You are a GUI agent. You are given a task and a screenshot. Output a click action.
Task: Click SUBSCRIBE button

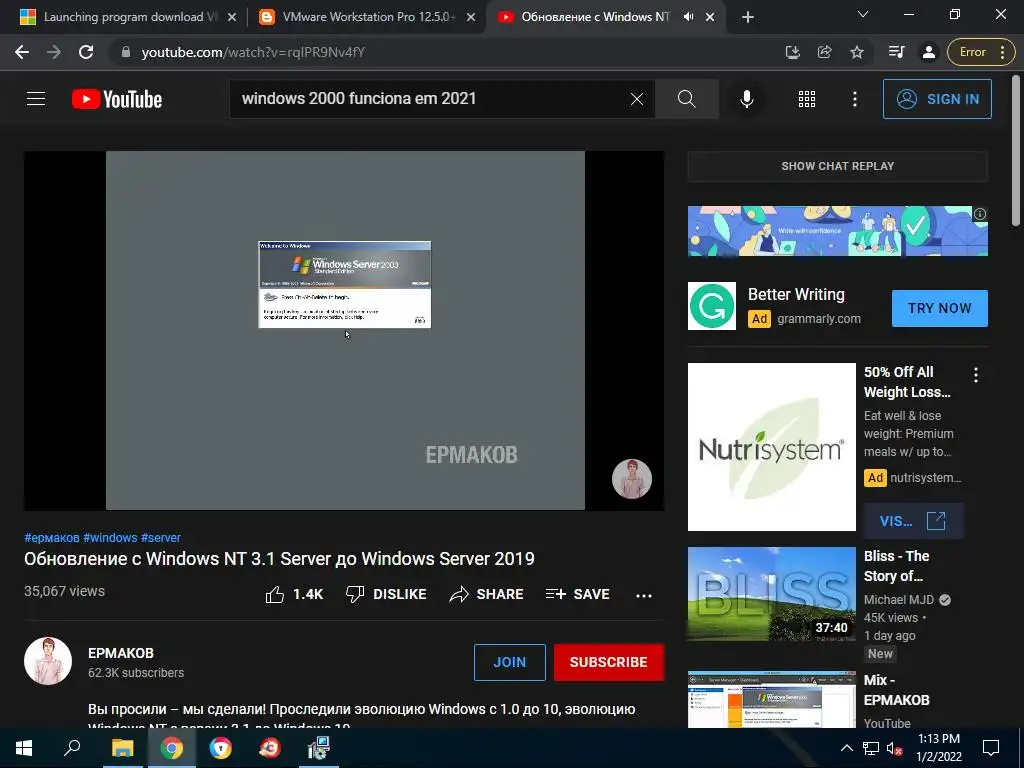pos(609,662)
